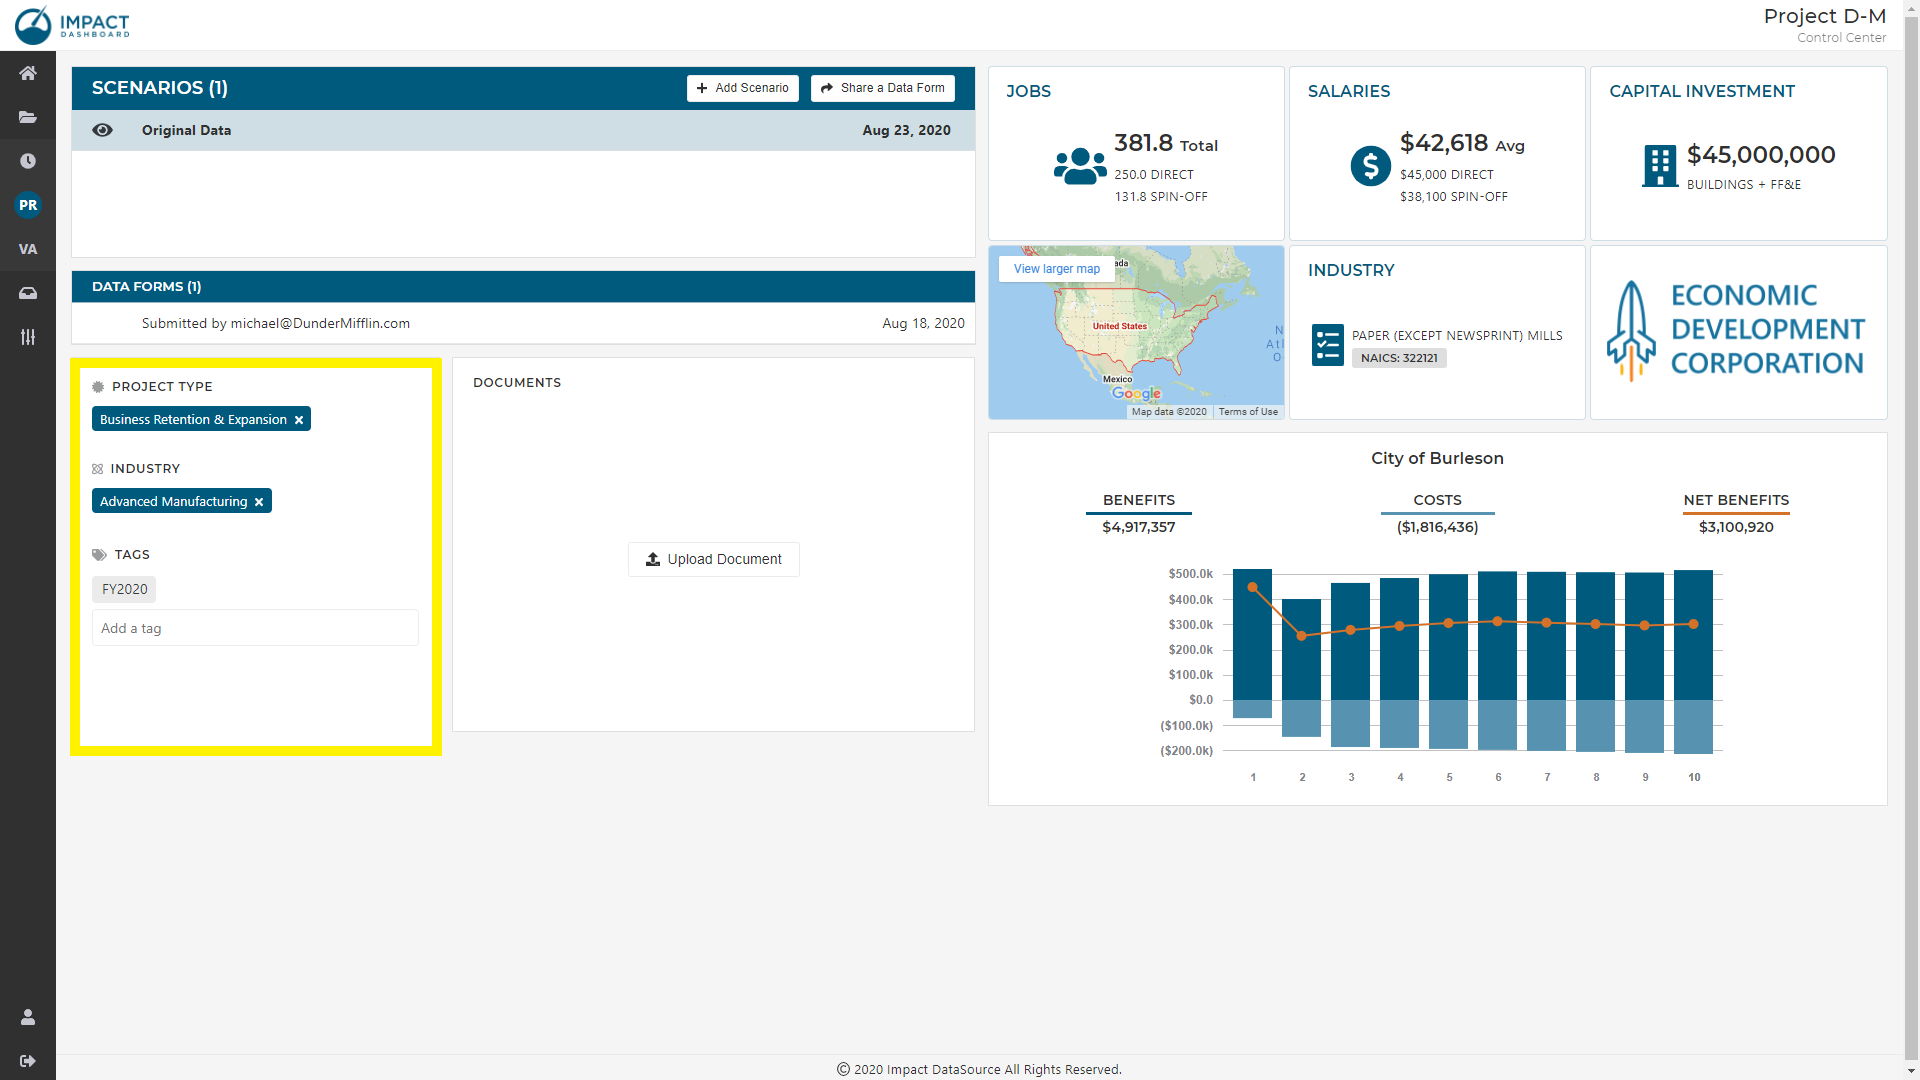Click the Add a tag input field
1920x1080 pixels.
point(255,628)
